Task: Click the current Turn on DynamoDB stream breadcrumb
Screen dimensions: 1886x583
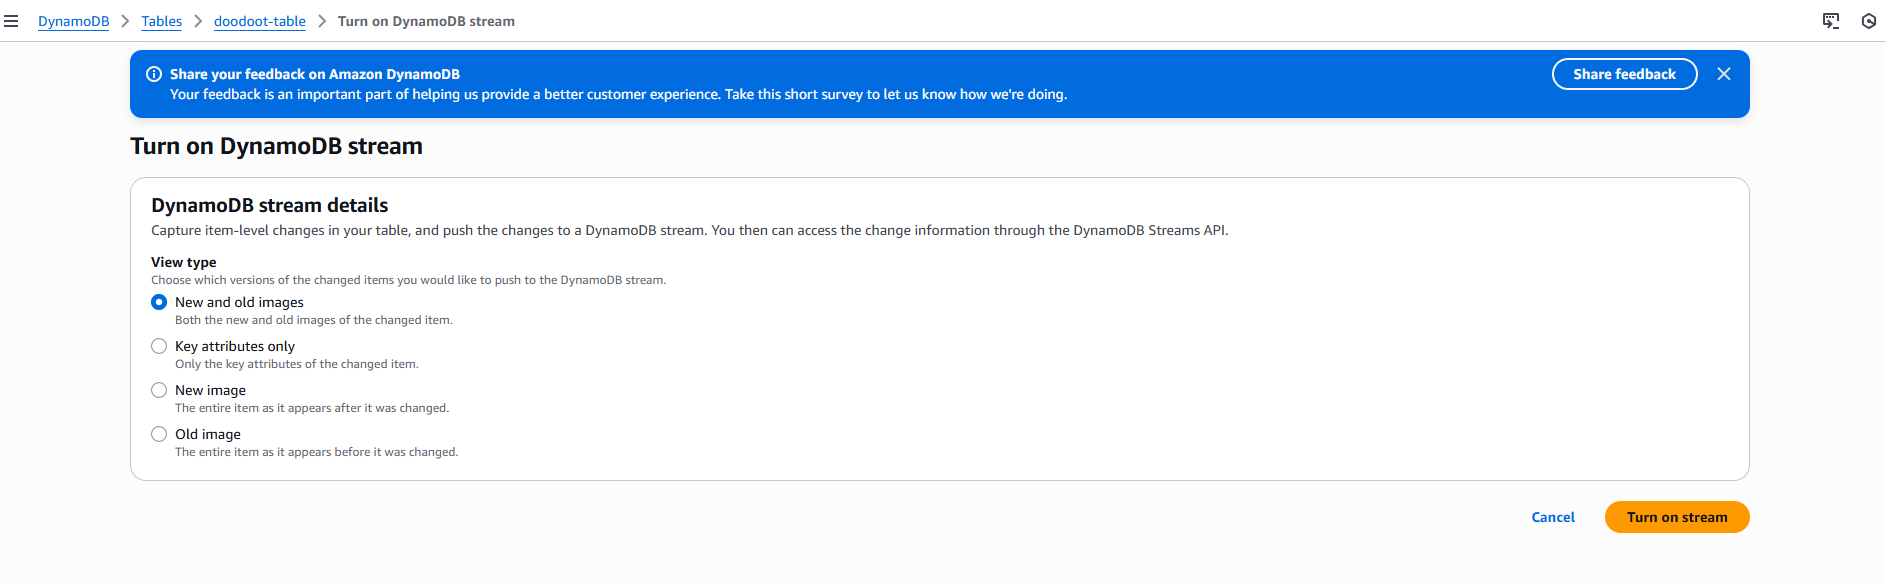Action: pos(426,21)
